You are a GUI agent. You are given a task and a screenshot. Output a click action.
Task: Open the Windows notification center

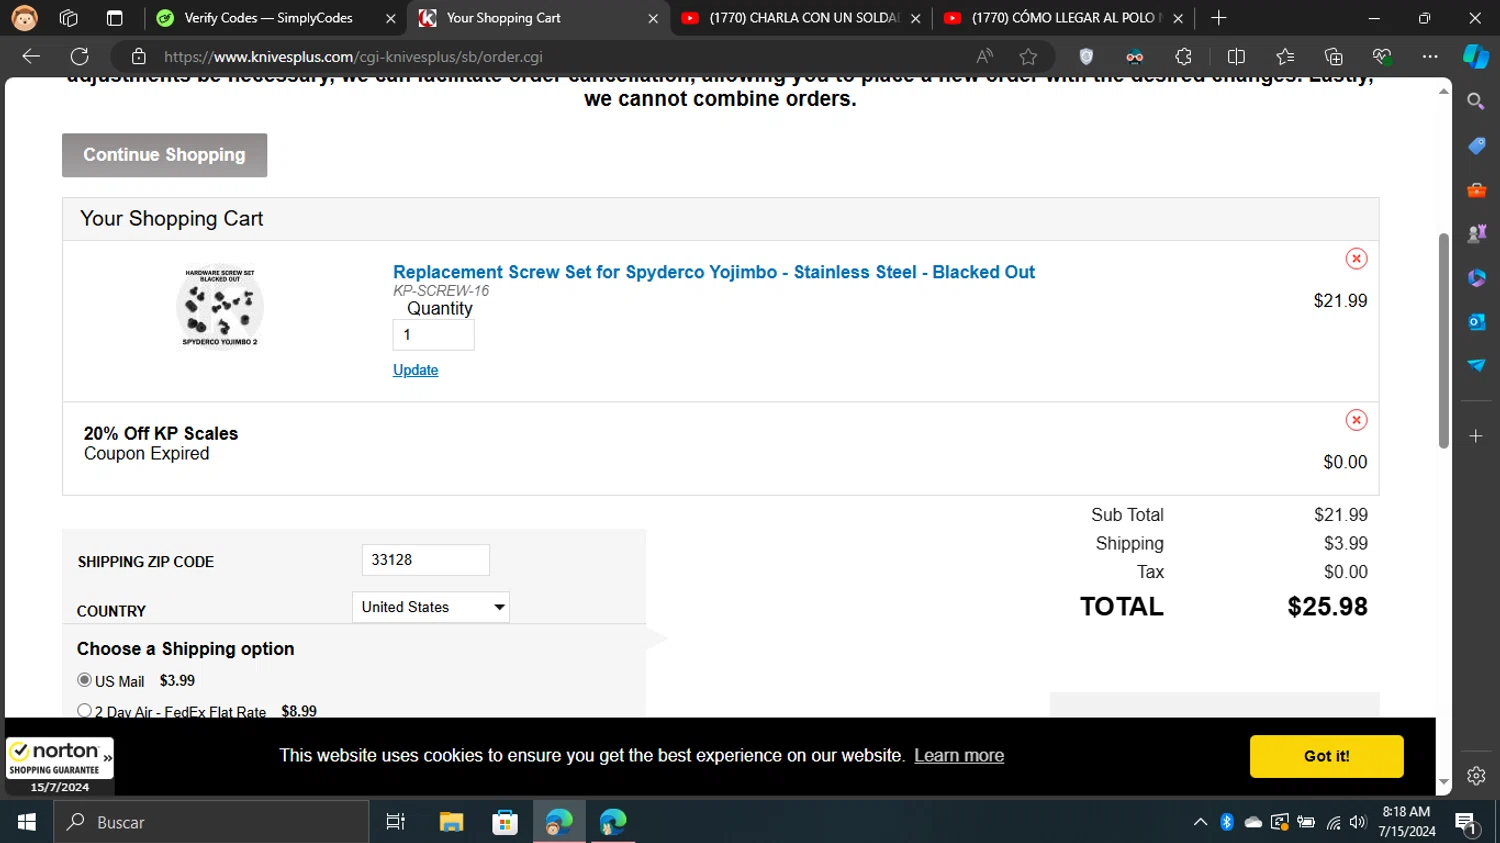click(1467, 823)
